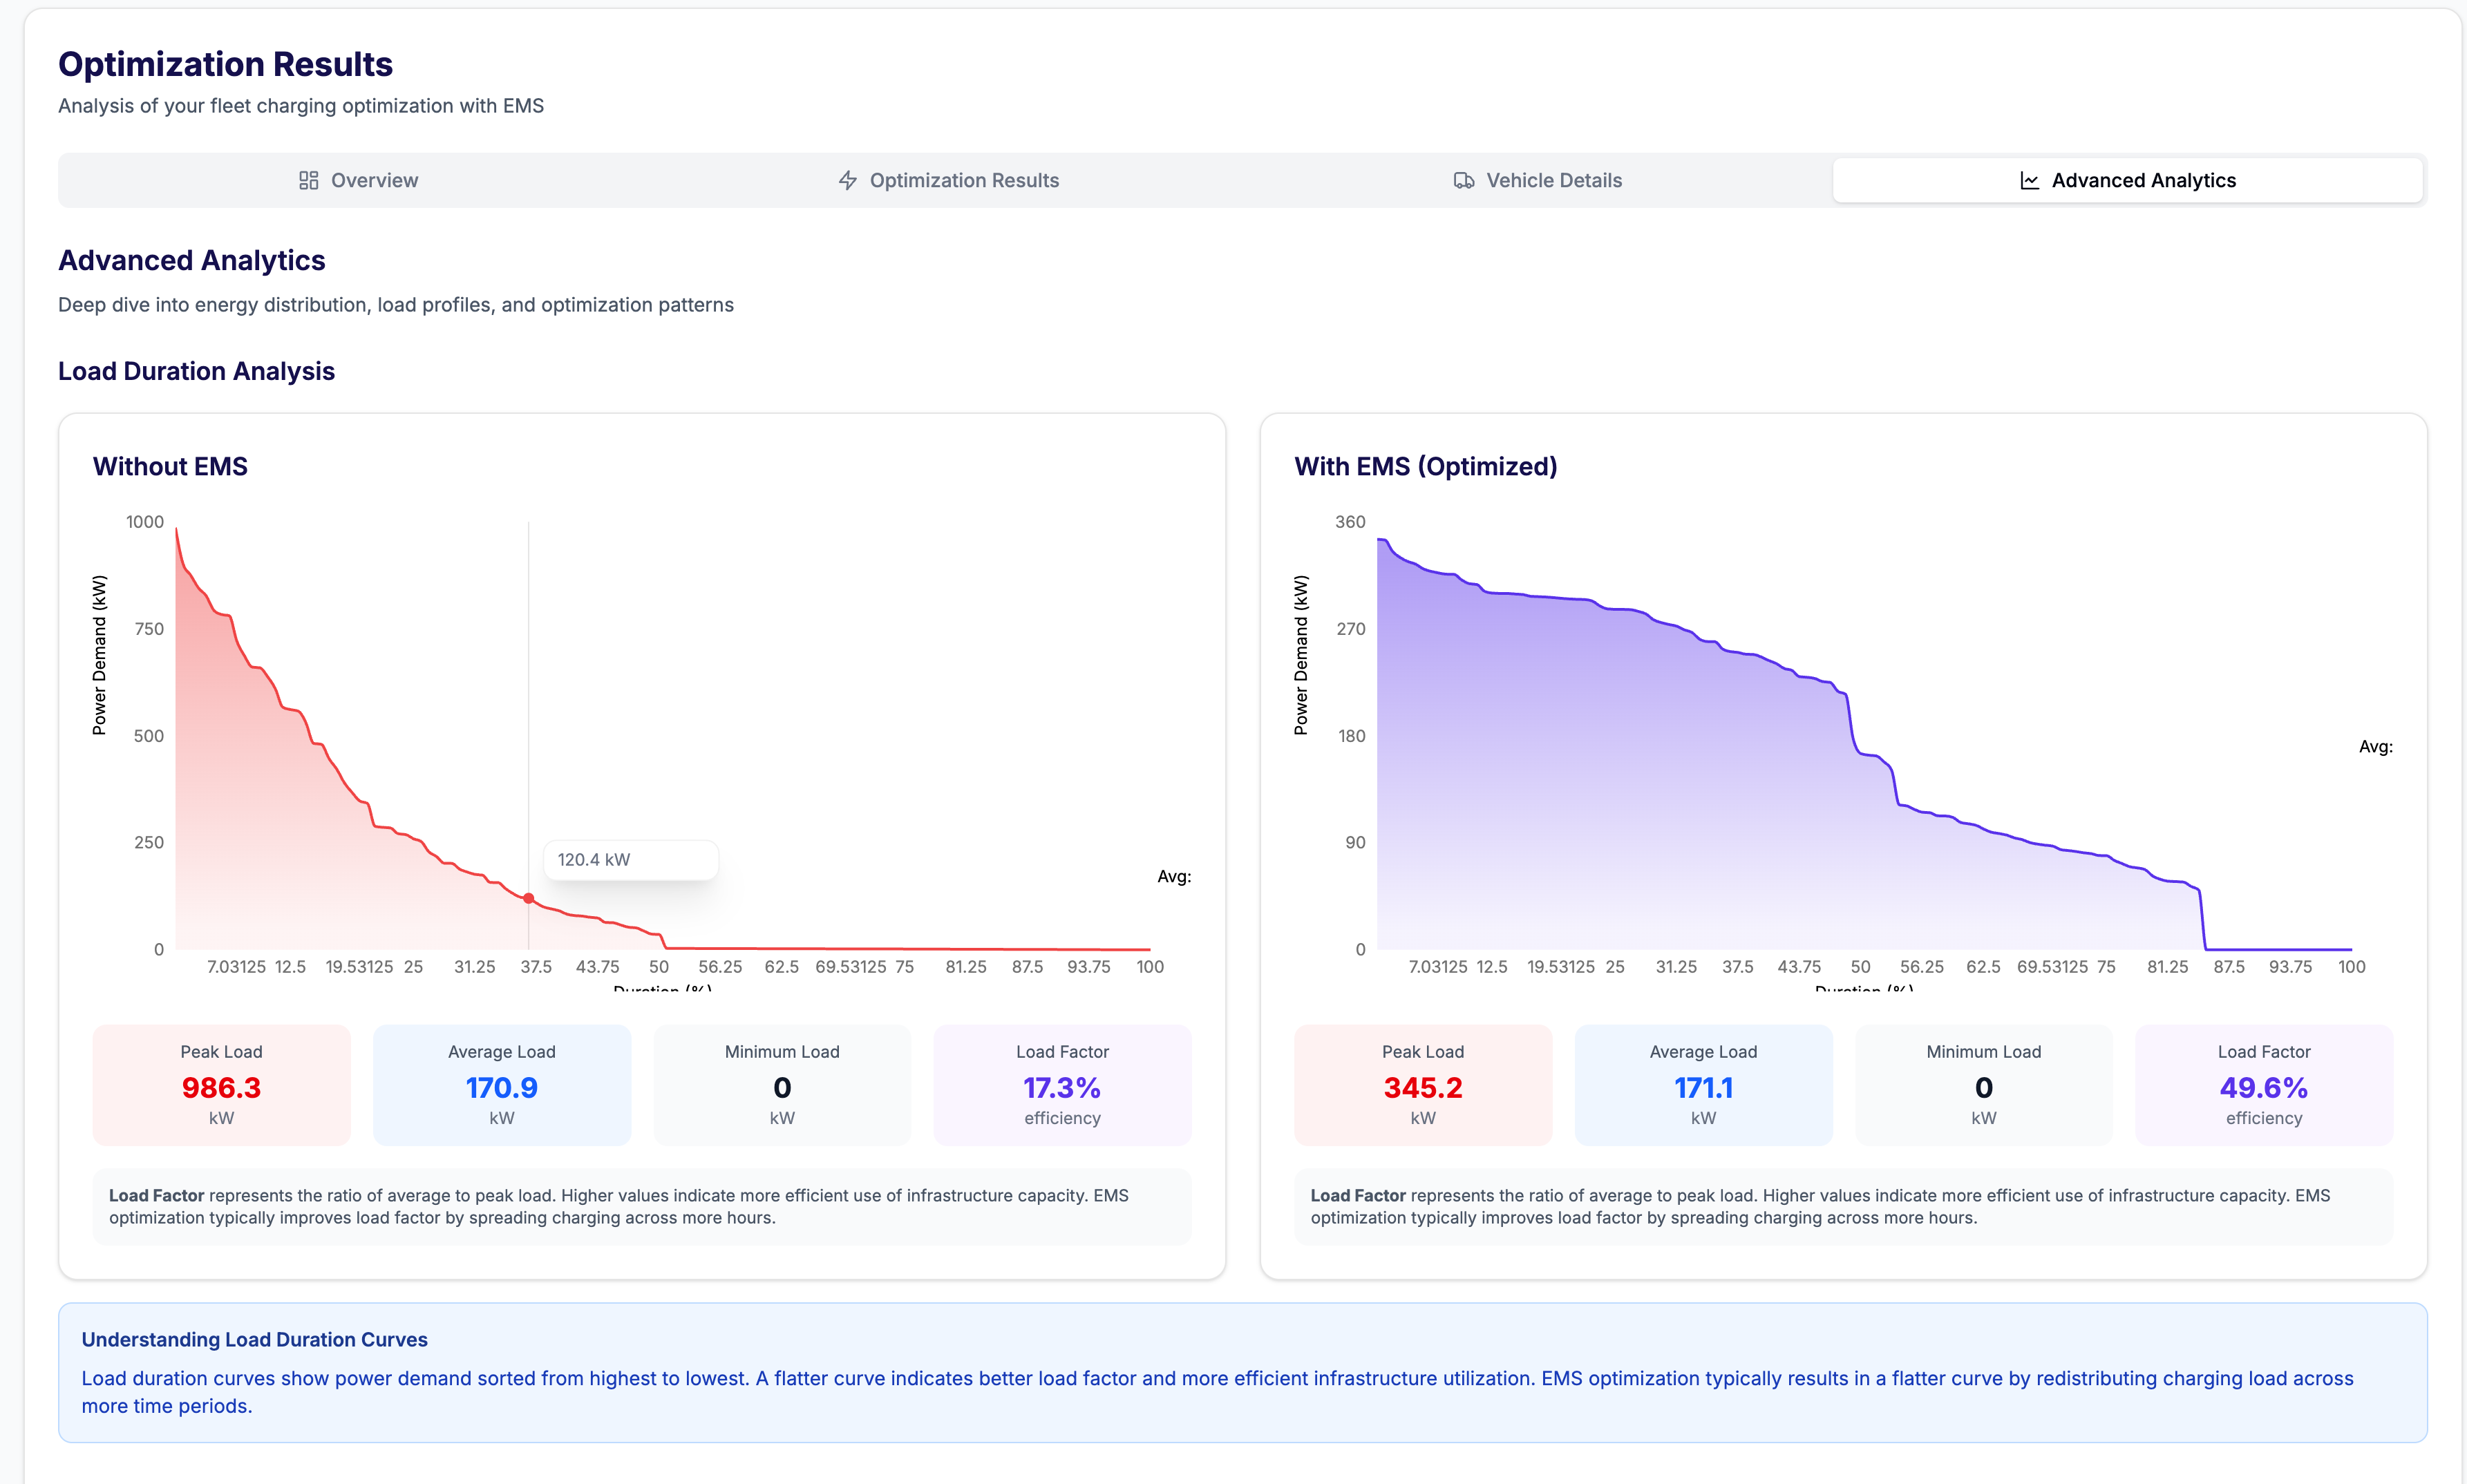Click the lightning bolt Optimization Results icon

(847, 180)
